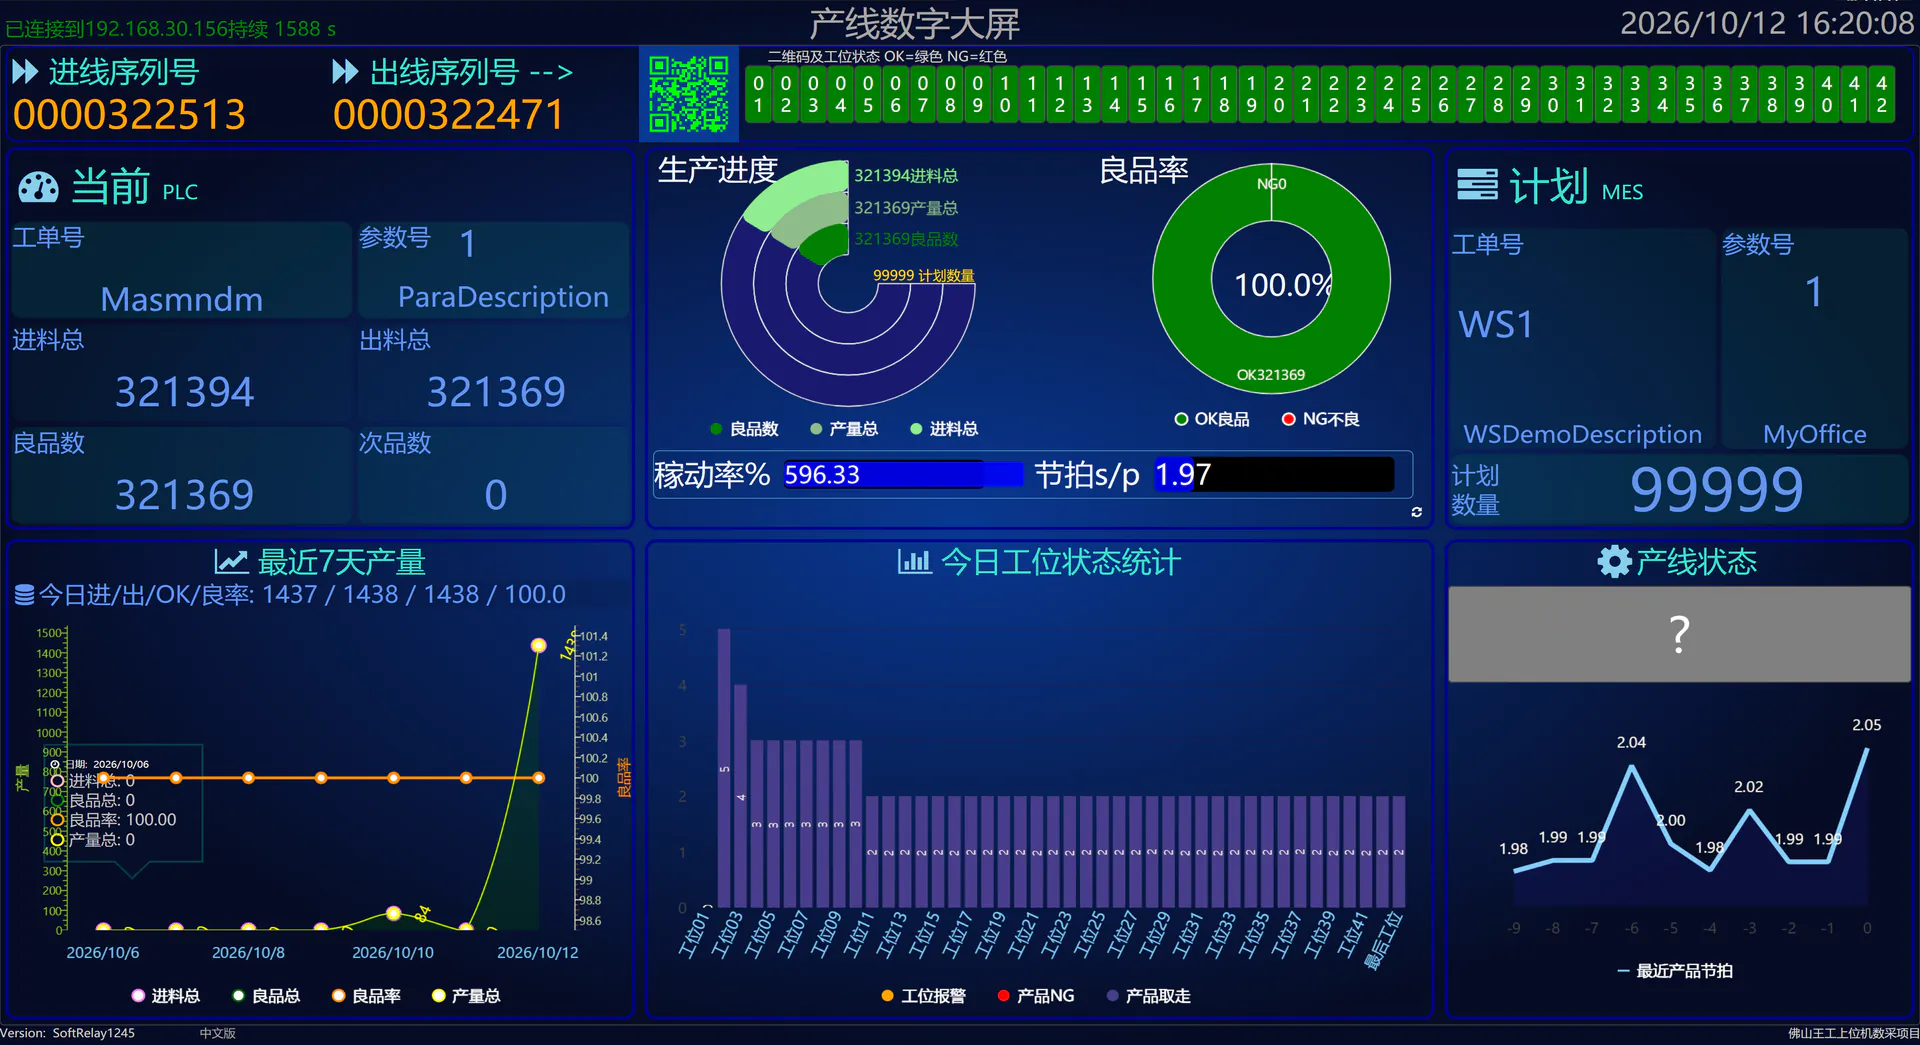Click the database icon before 今日进/出/OK/良率
The height and width of the screenshot is (1045, 1920).
[25, 595]
